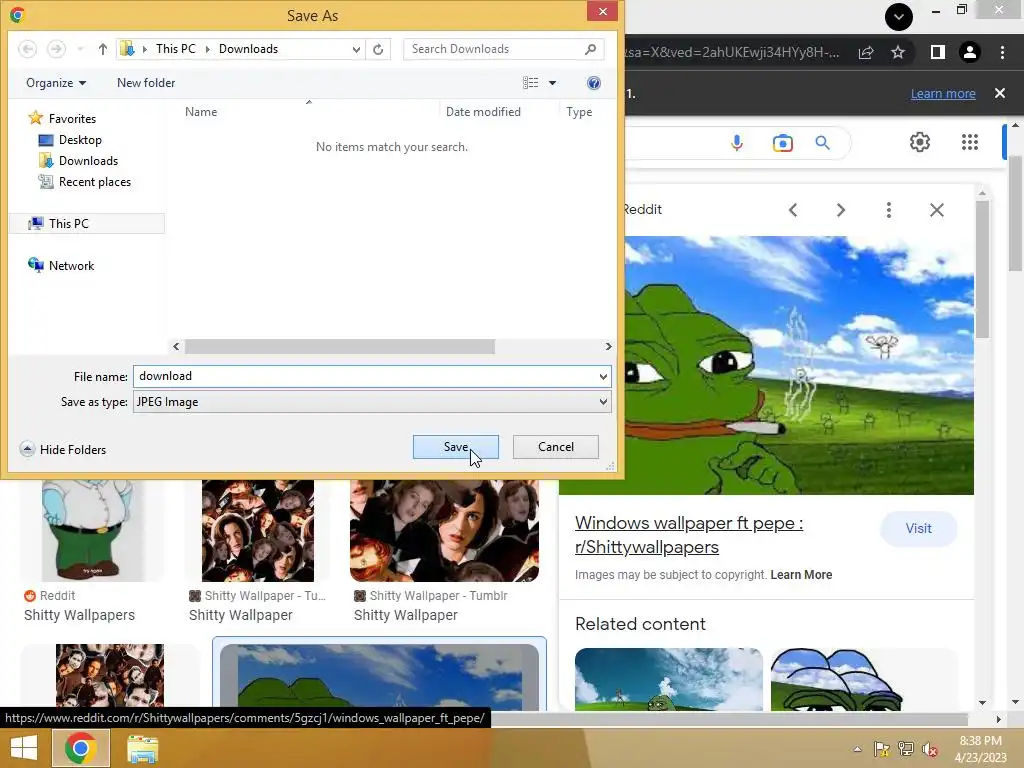Share this page from Chrome address bar
This screenshot has width=1024, height=768.
pyautogui.click(x=866, y=52)
